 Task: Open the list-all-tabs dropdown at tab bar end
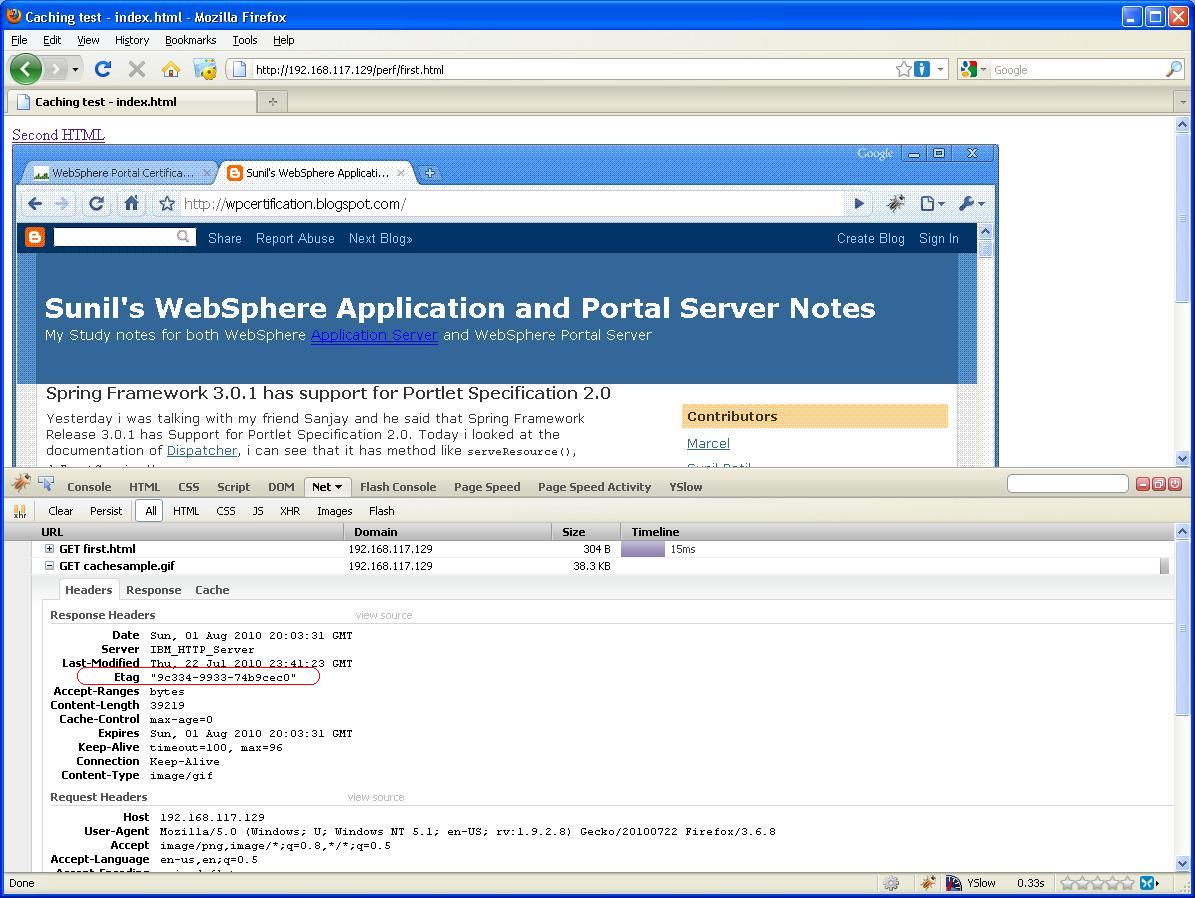[1183, 101]
